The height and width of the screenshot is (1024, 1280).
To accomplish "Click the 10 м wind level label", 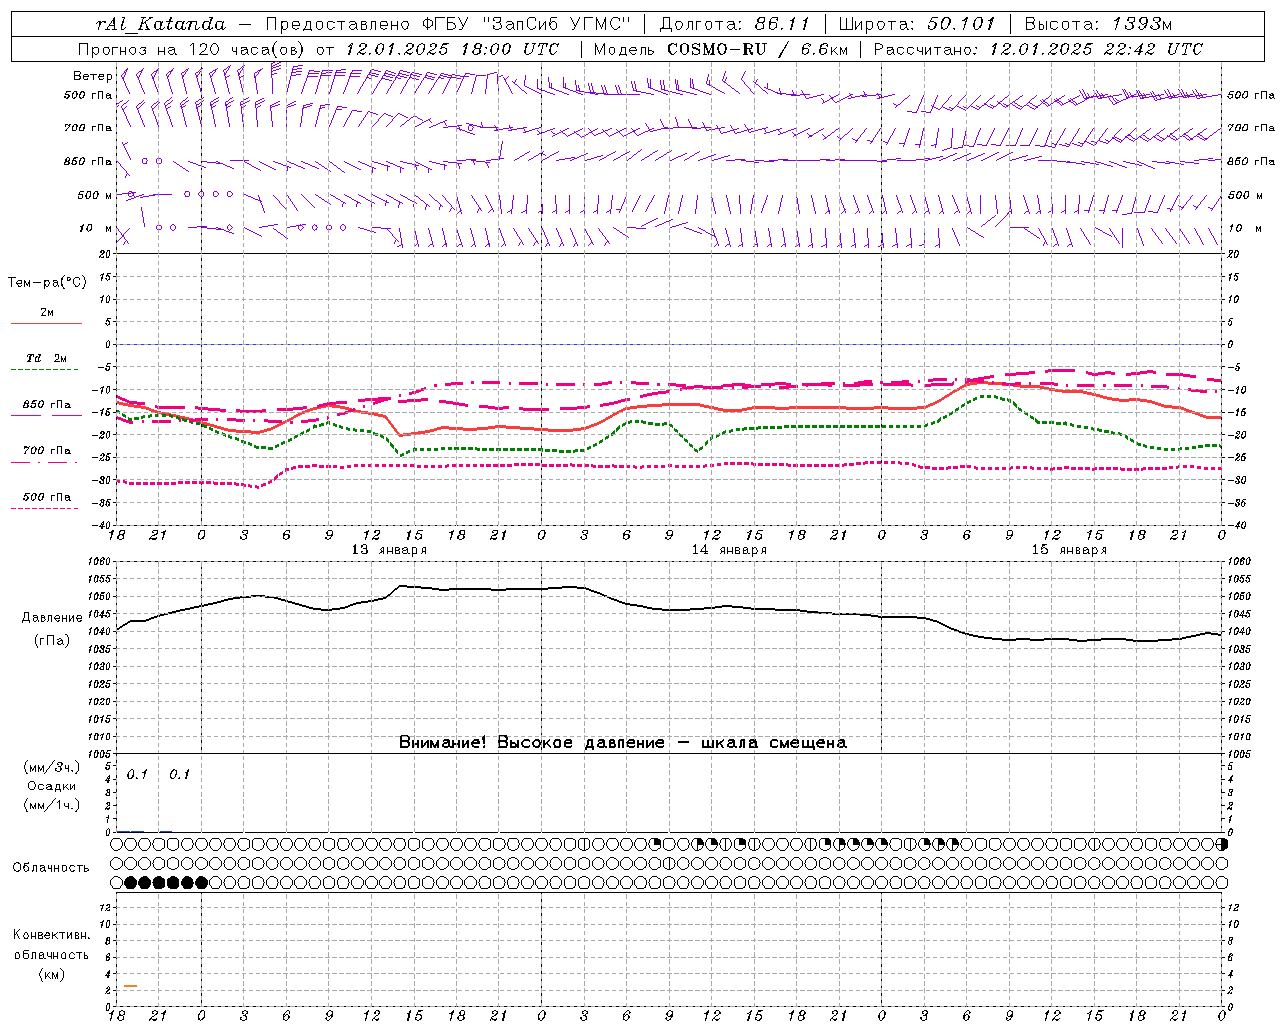I will pyautogui.click(x=95, y=228).
